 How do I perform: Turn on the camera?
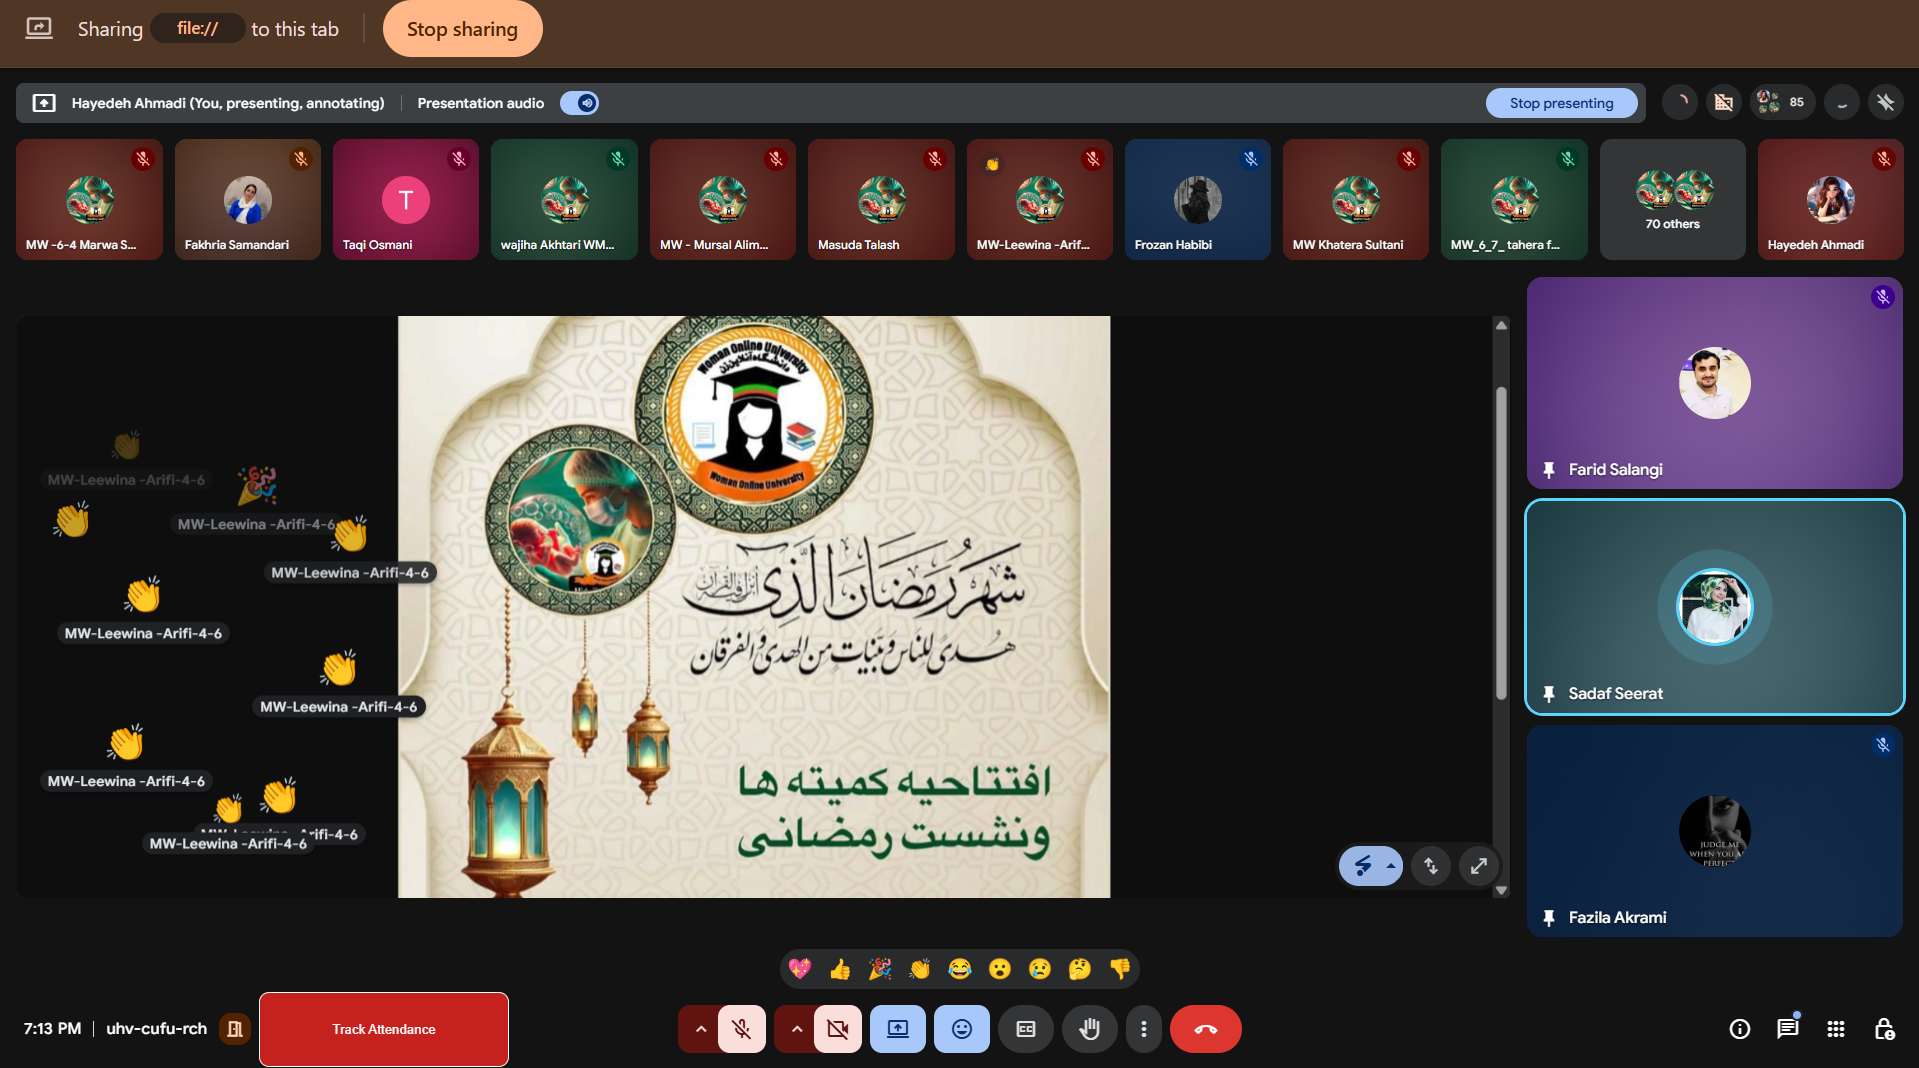(837, 1029)
